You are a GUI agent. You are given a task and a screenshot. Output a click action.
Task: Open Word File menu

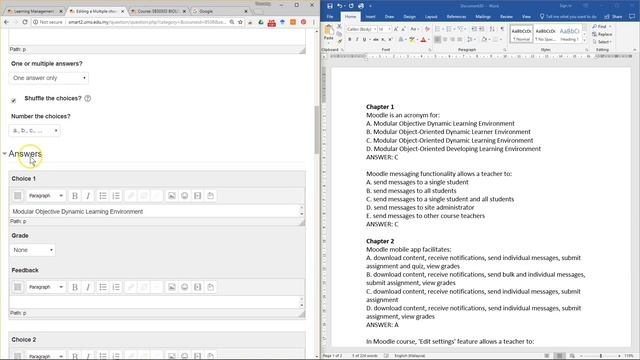point(330,17)
